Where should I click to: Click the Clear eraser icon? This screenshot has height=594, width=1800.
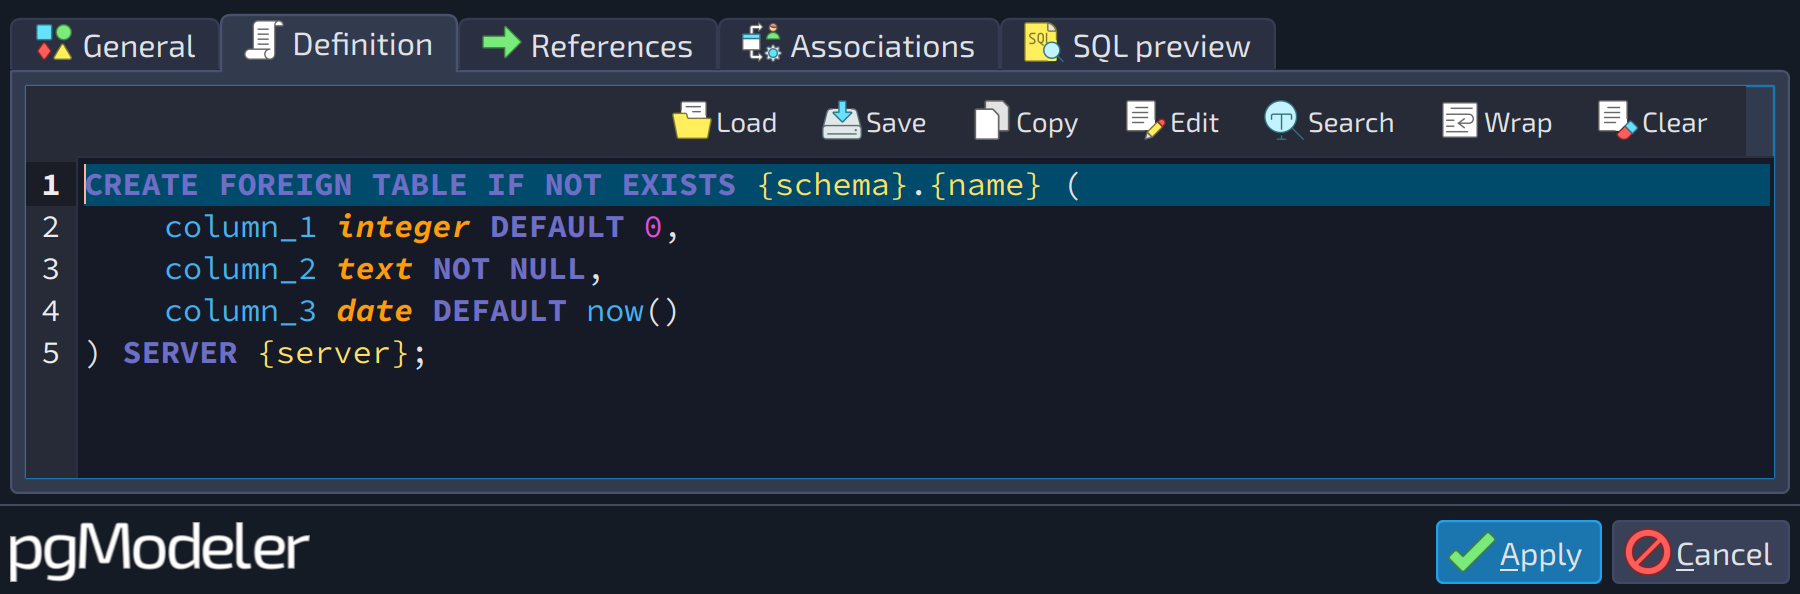coord(1617,121)
